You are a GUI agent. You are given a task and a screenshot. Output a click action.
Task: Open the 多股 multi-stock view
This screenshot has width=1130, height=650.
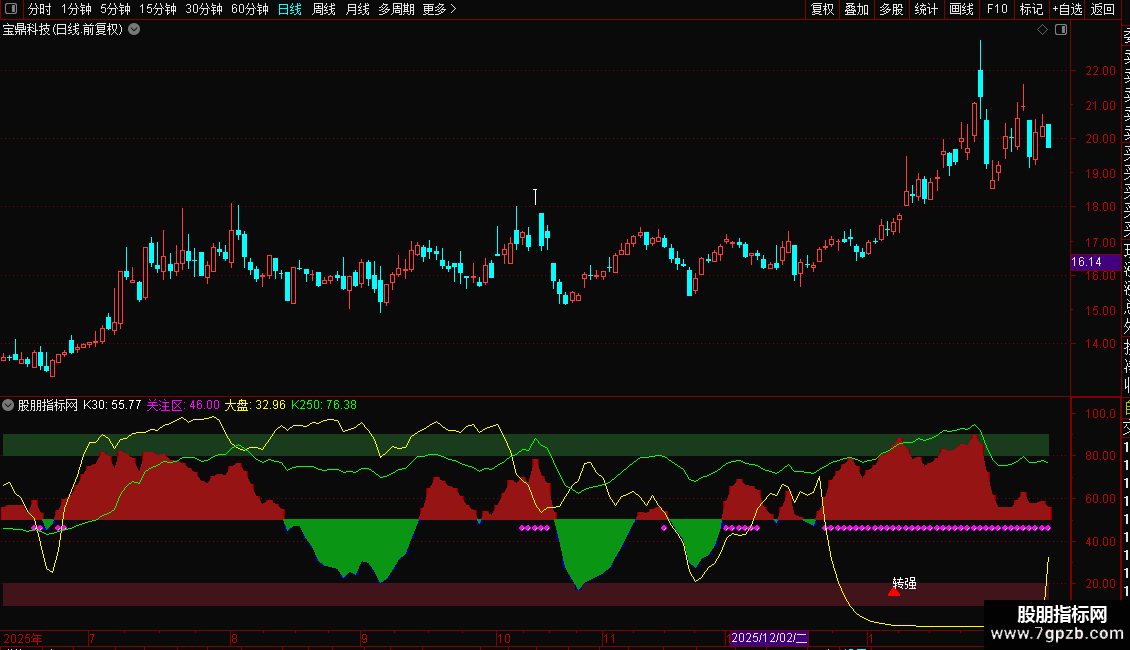pos(891,9)
